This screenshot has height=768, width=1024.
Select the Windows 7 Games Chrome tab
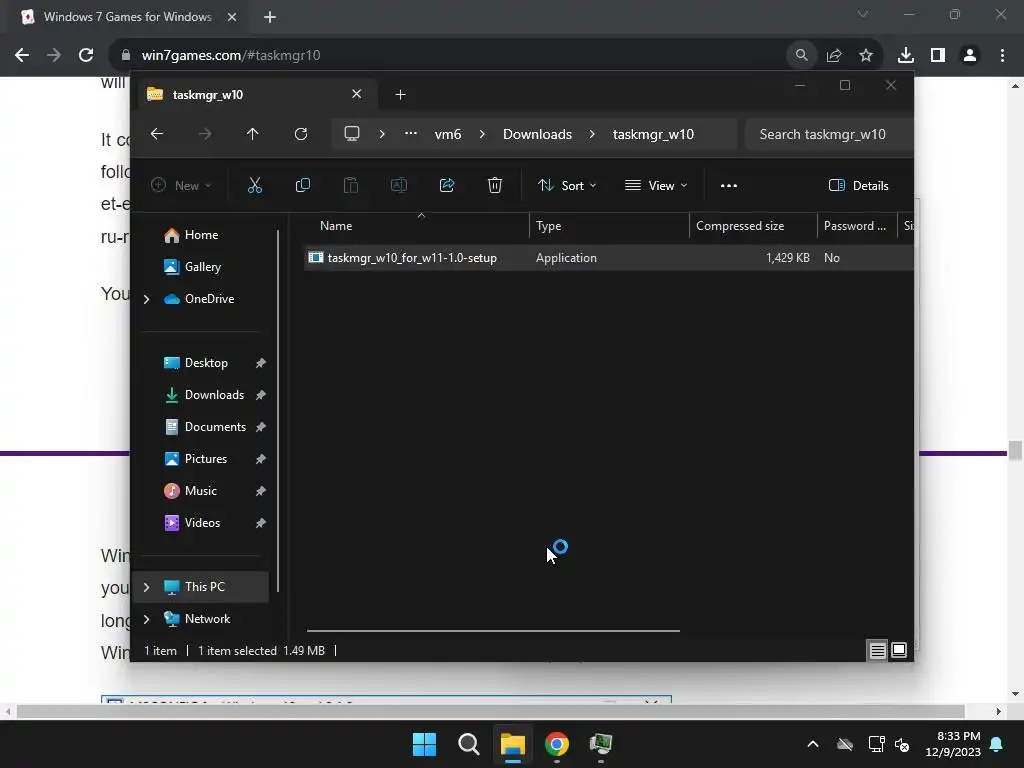(127, 17)
